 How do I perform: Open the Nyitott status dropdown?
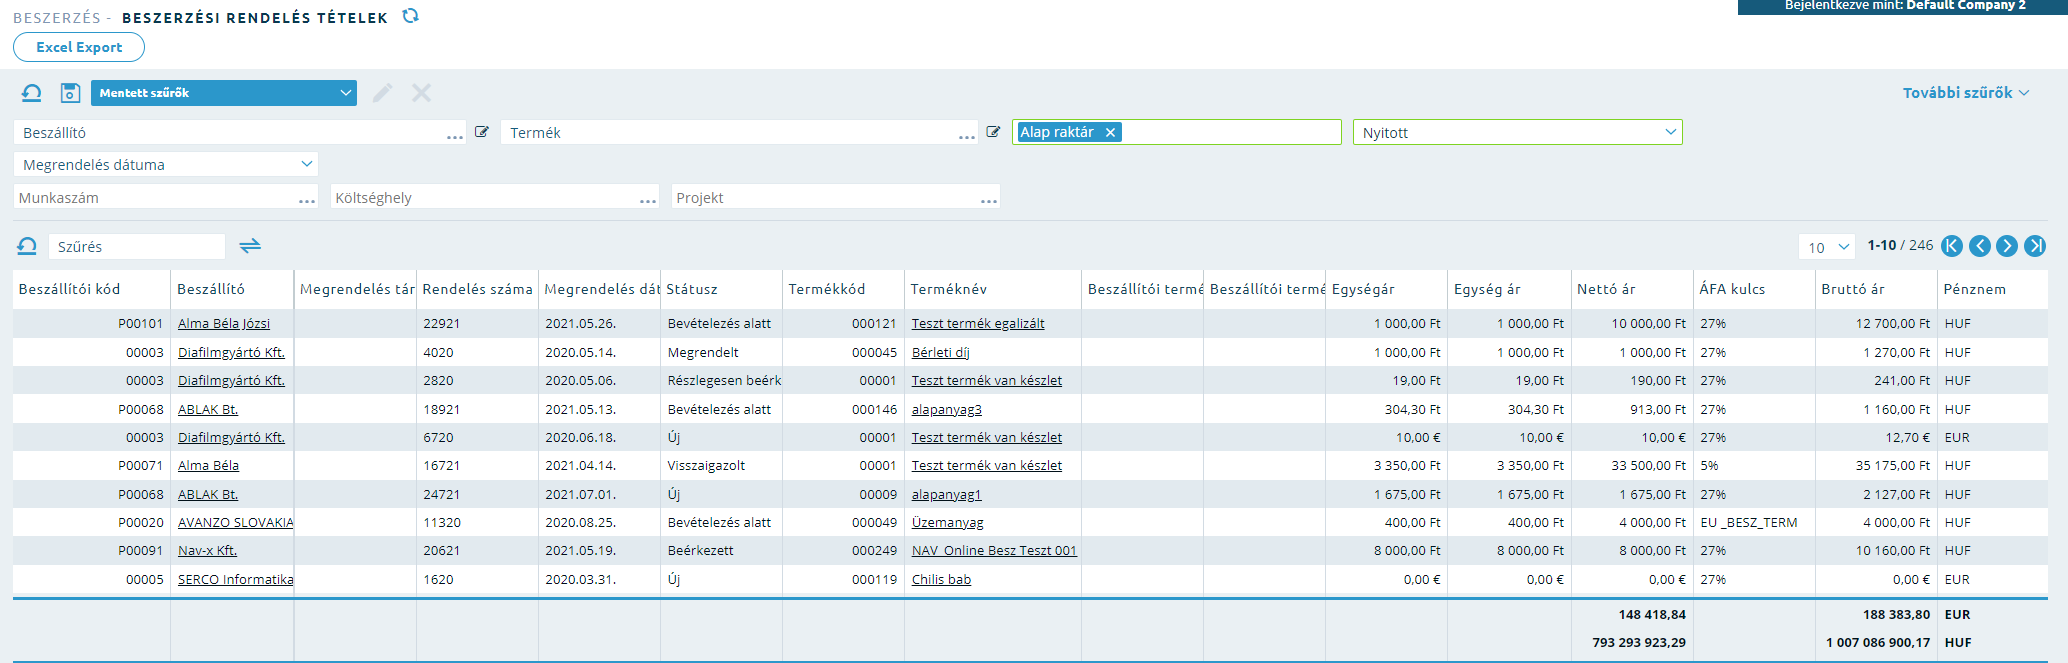point(1517,132)
